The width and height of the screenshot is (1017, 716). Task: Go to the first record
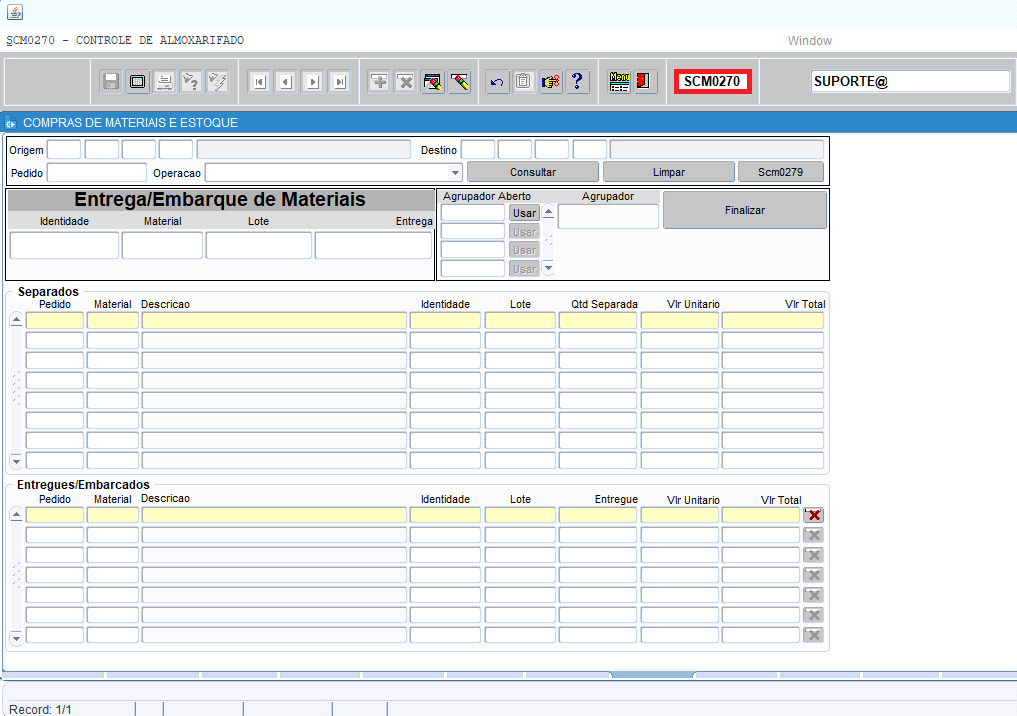click(x=259, y=82)
